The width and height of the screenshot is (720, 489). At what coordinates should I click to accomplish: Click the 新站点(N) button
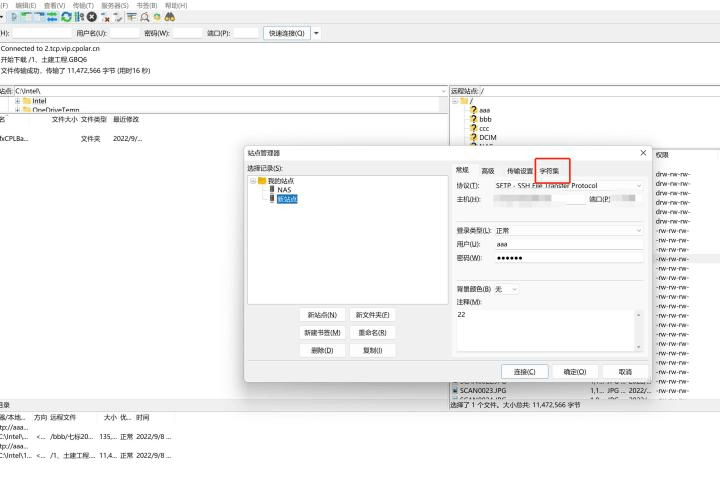(322, 315)
